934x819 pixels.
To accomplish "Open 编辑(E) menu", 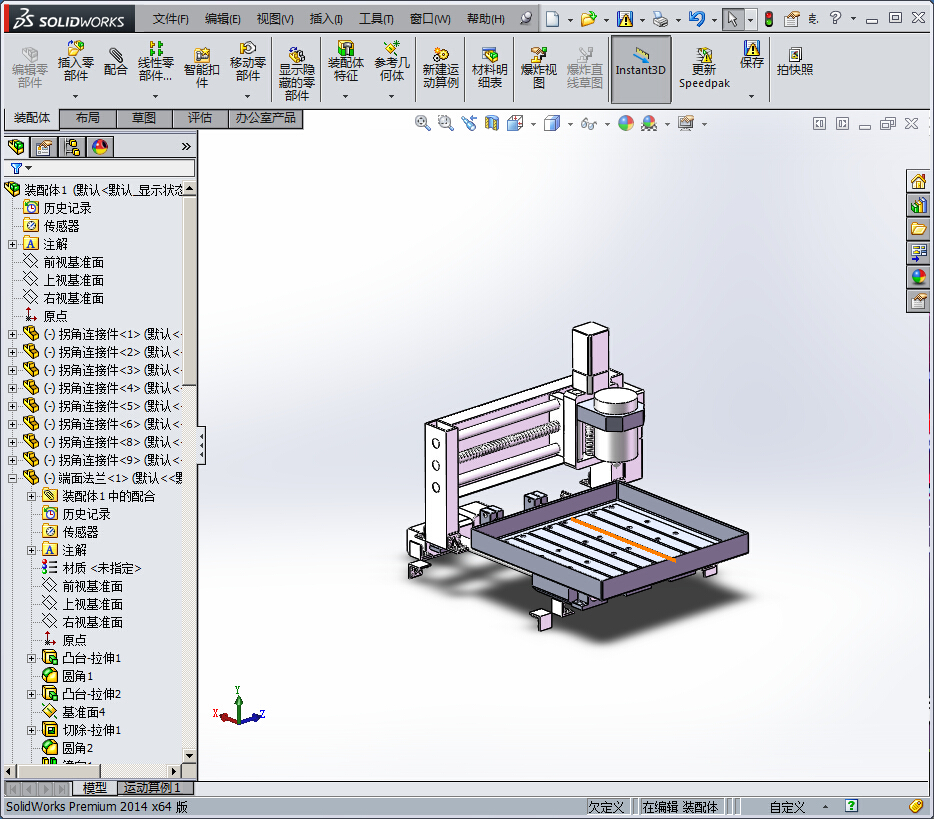I will 222,19.
